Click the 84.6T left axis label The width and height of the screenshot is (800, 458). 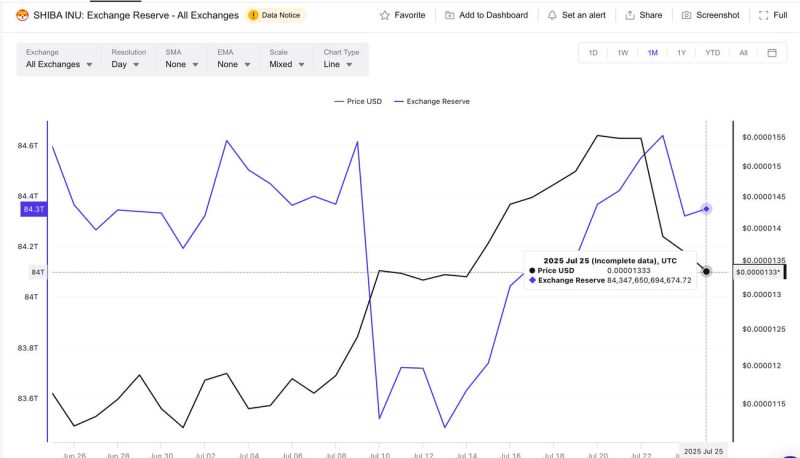click(x=28, y=146)
